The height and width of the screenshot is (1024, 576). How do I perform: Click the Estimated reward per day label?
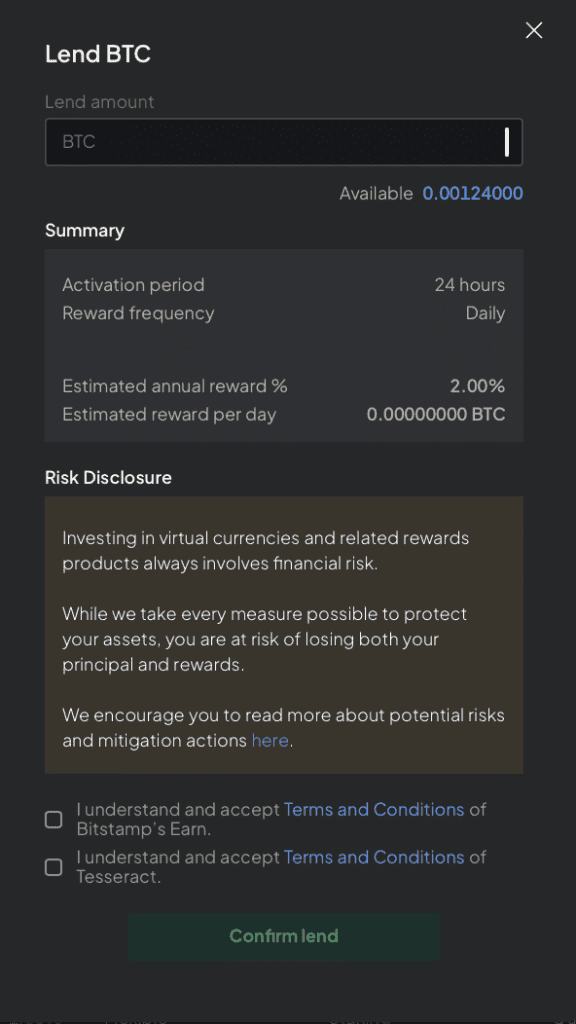(169, 414)
